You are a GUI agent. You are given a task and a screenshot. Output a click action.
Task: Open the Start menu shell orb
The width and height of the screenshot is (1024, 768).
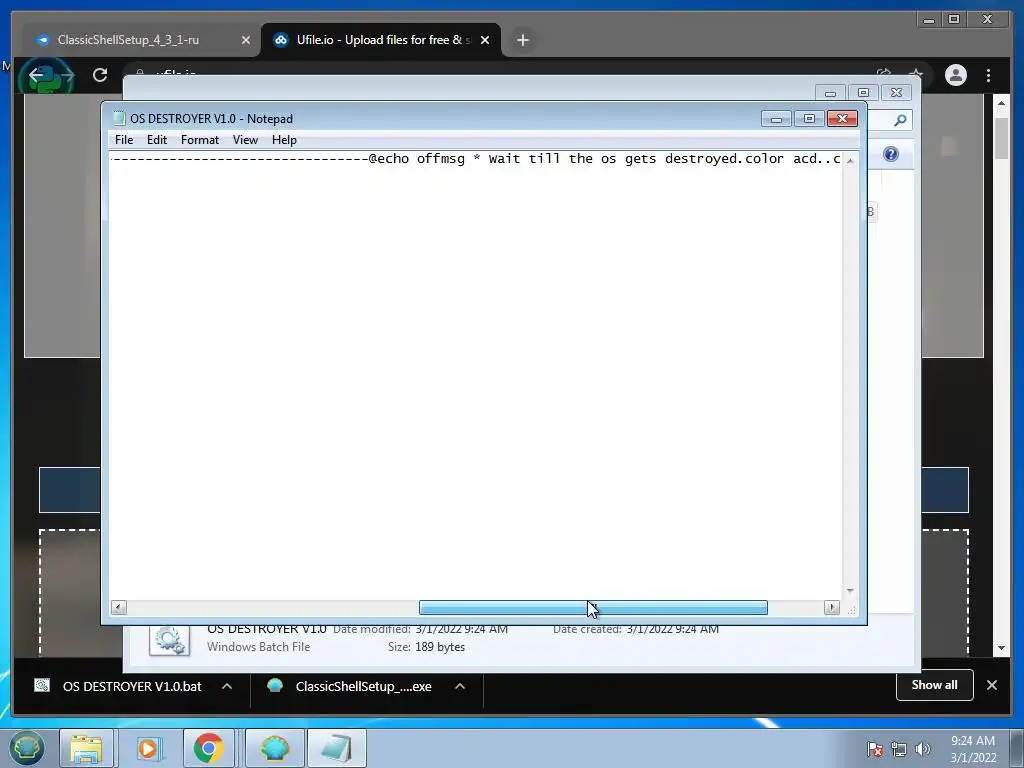[26, 748]
